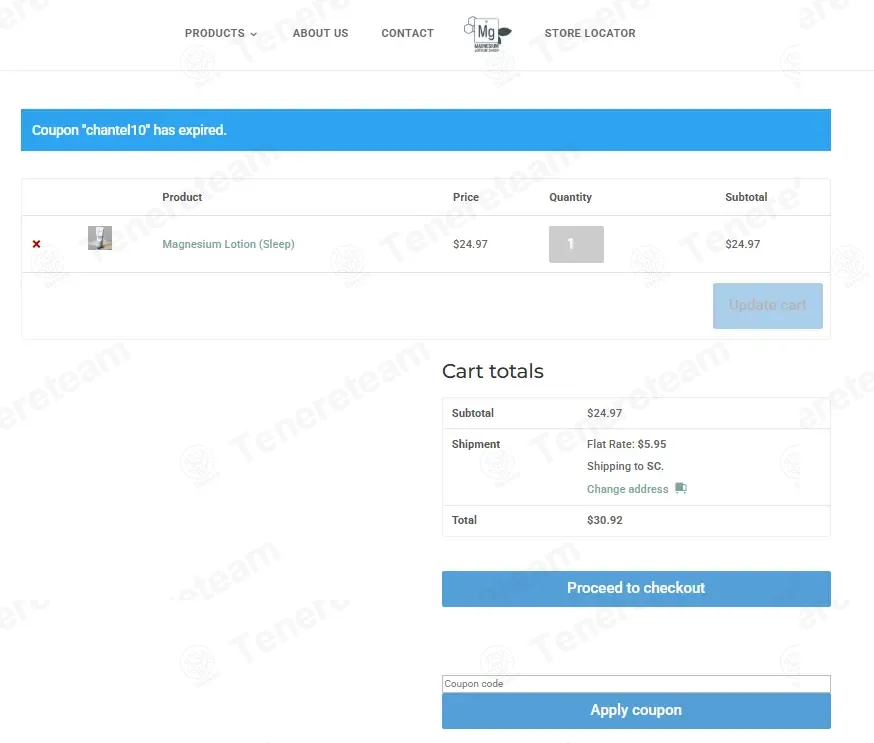The image size is (874, 743).
Task: Focus the Coupon code field
Action: 636,684
